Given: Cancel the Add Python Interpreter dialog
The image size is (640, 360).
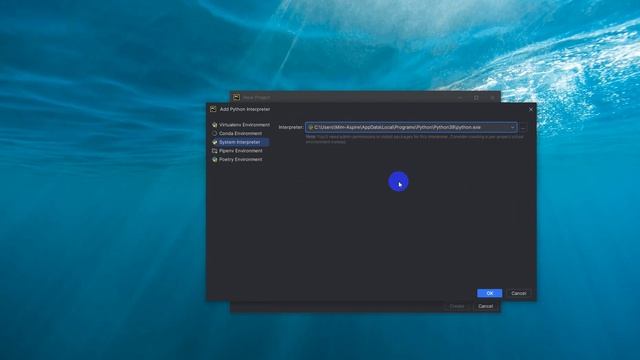Looking at the screenshot, I should click(x=518, y=293).
